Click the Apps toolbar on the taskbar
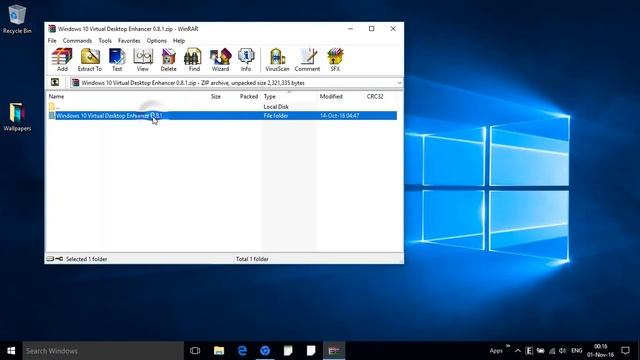Image resolution: width=640 pixels, height=360 pixels. pos(496,351)
